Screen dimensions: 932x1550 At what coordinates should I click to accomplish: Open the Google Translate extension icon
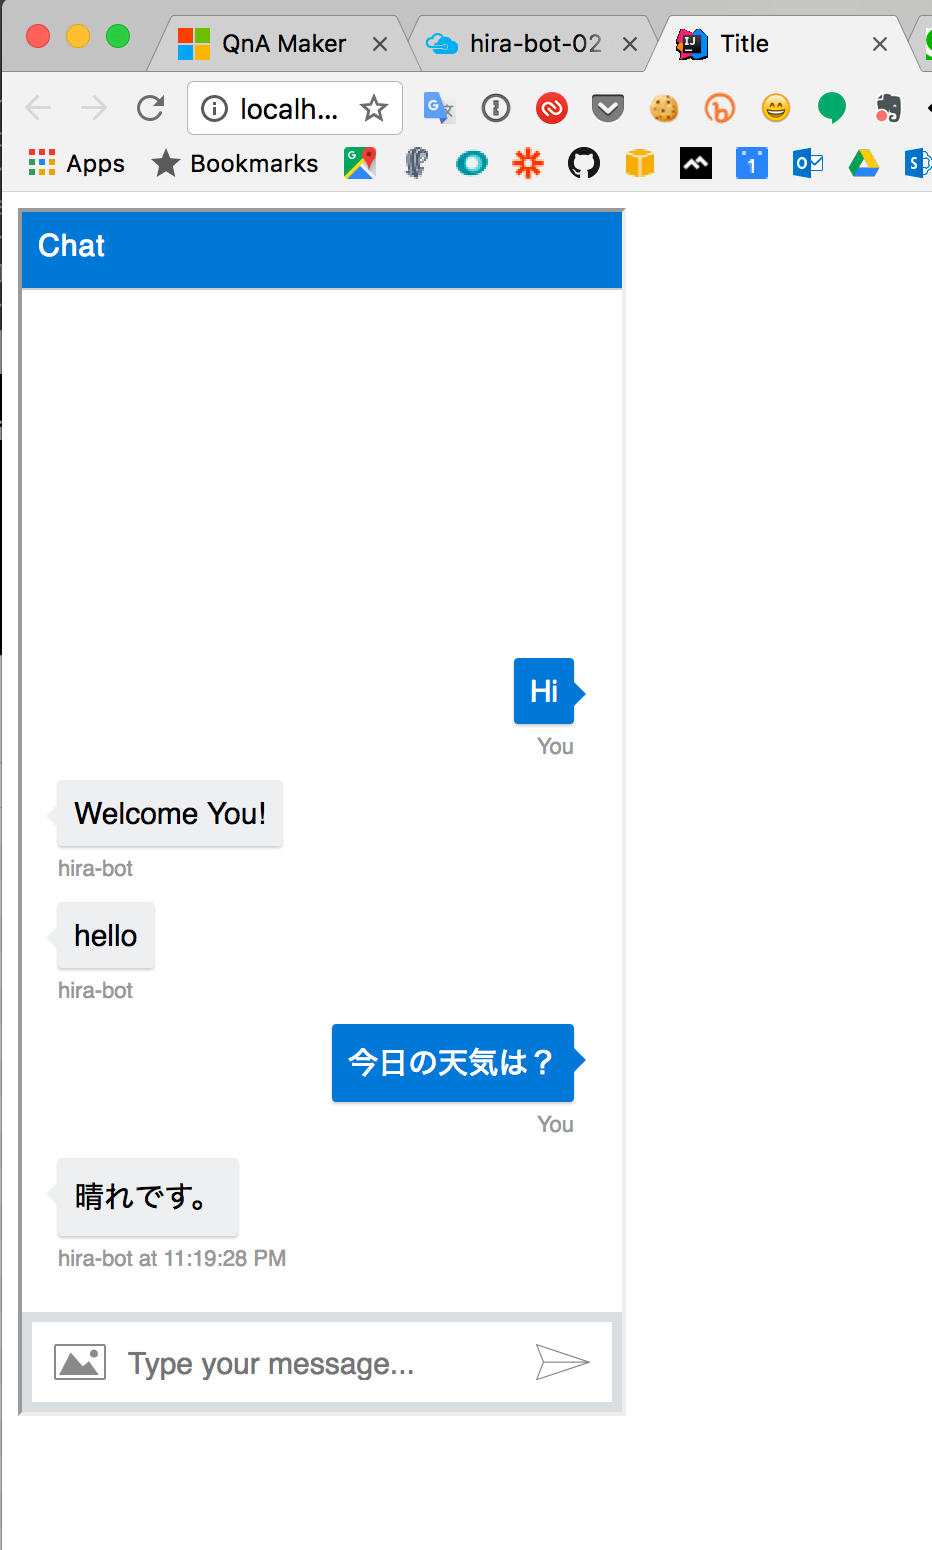(x=438, y=108)
